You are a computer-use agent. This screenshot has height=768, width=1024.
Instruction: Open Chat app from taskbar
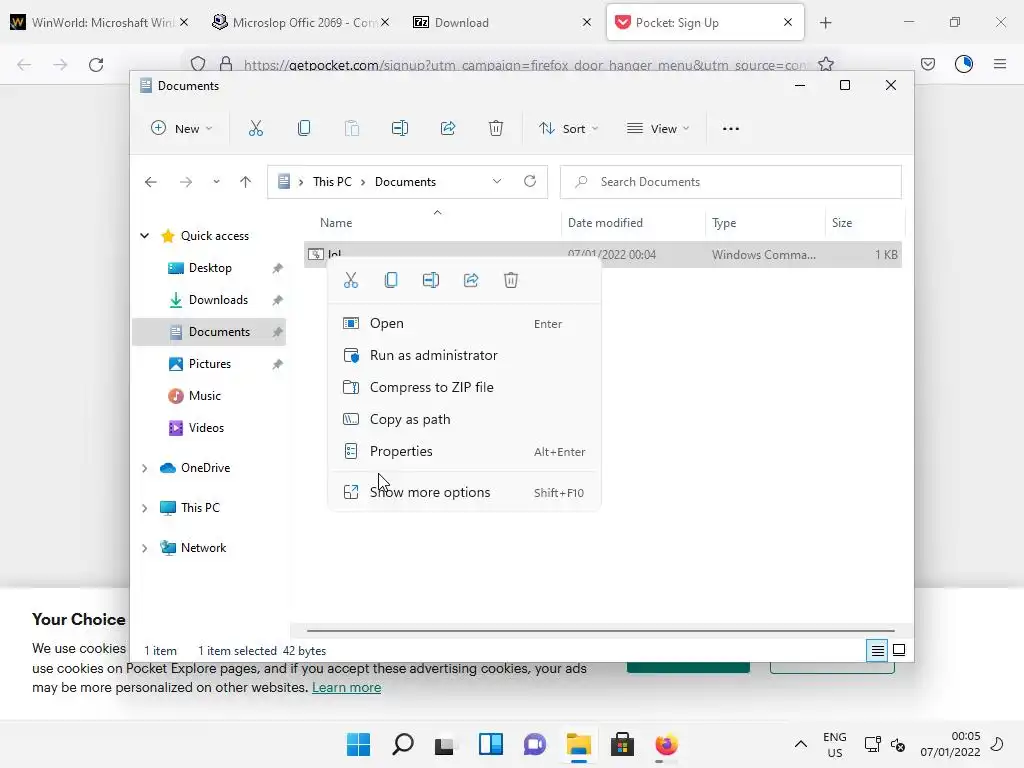coord(534,744)
